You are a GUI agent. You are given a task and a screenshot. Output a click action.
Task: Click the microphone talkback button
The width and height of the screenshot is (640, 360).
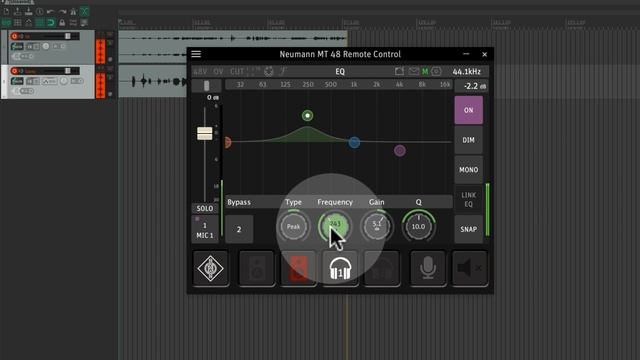(x=428, y=268)
